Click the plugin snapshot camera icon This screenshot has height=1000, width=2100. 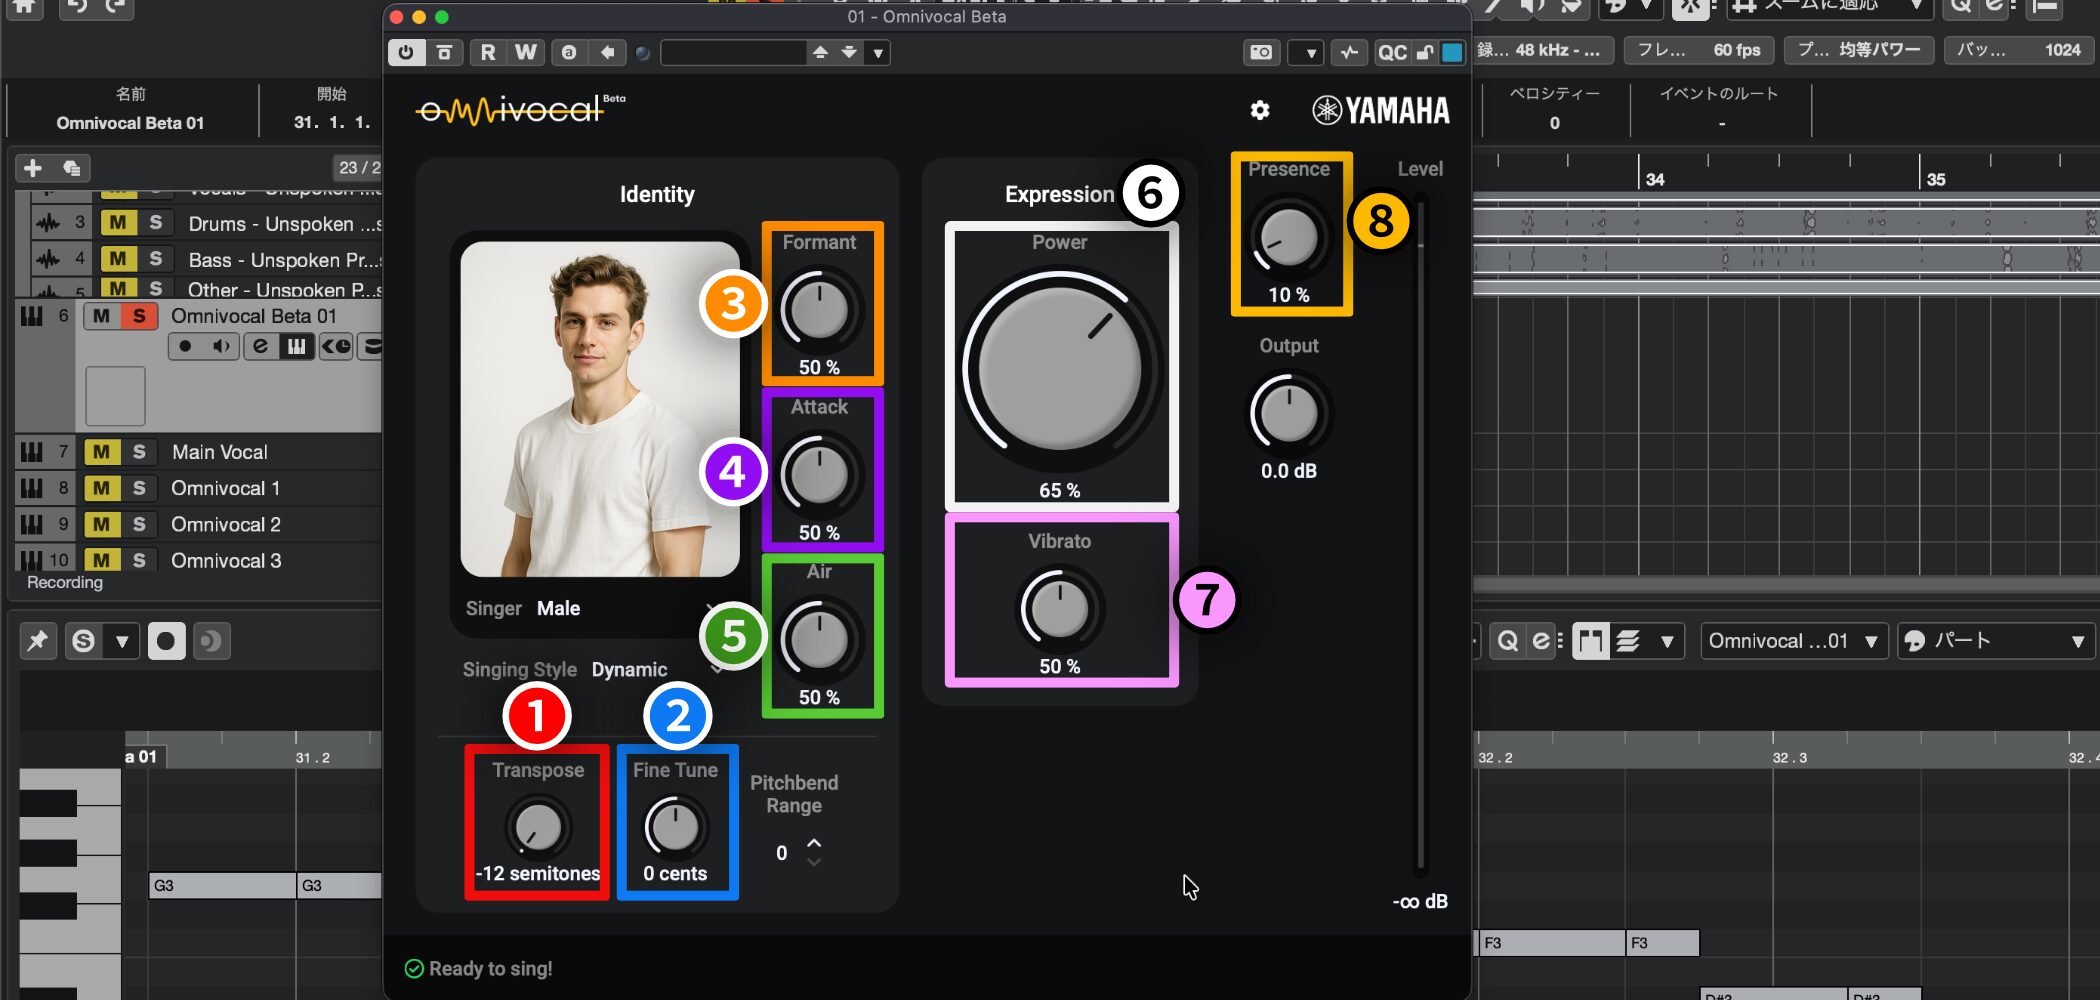pyautogui.click(x=1261, y=52)
